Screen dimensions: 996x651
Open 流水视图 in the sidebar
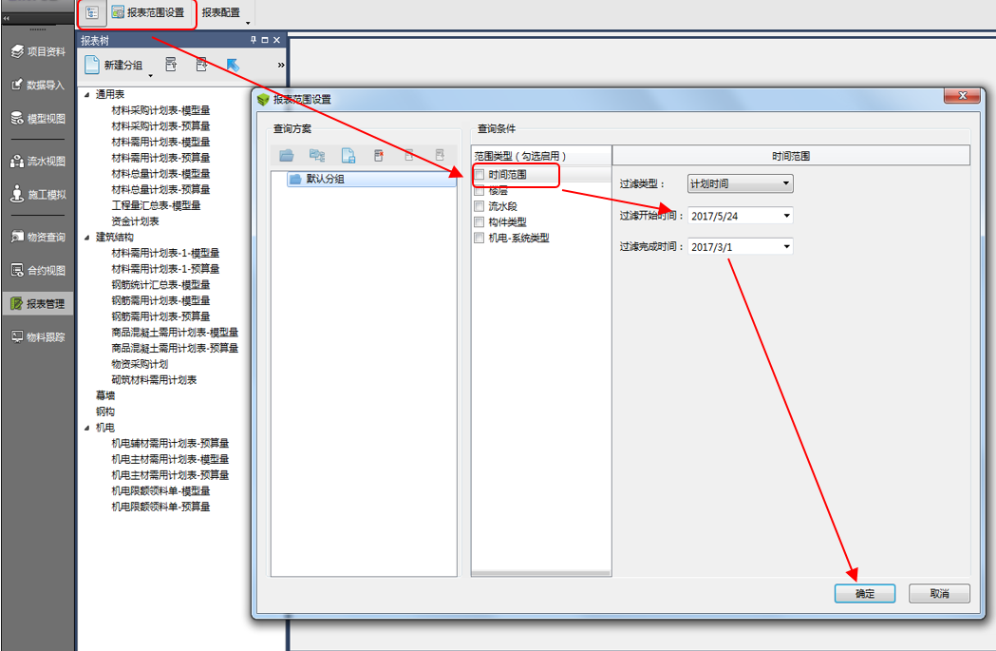(x=38, y=161)
